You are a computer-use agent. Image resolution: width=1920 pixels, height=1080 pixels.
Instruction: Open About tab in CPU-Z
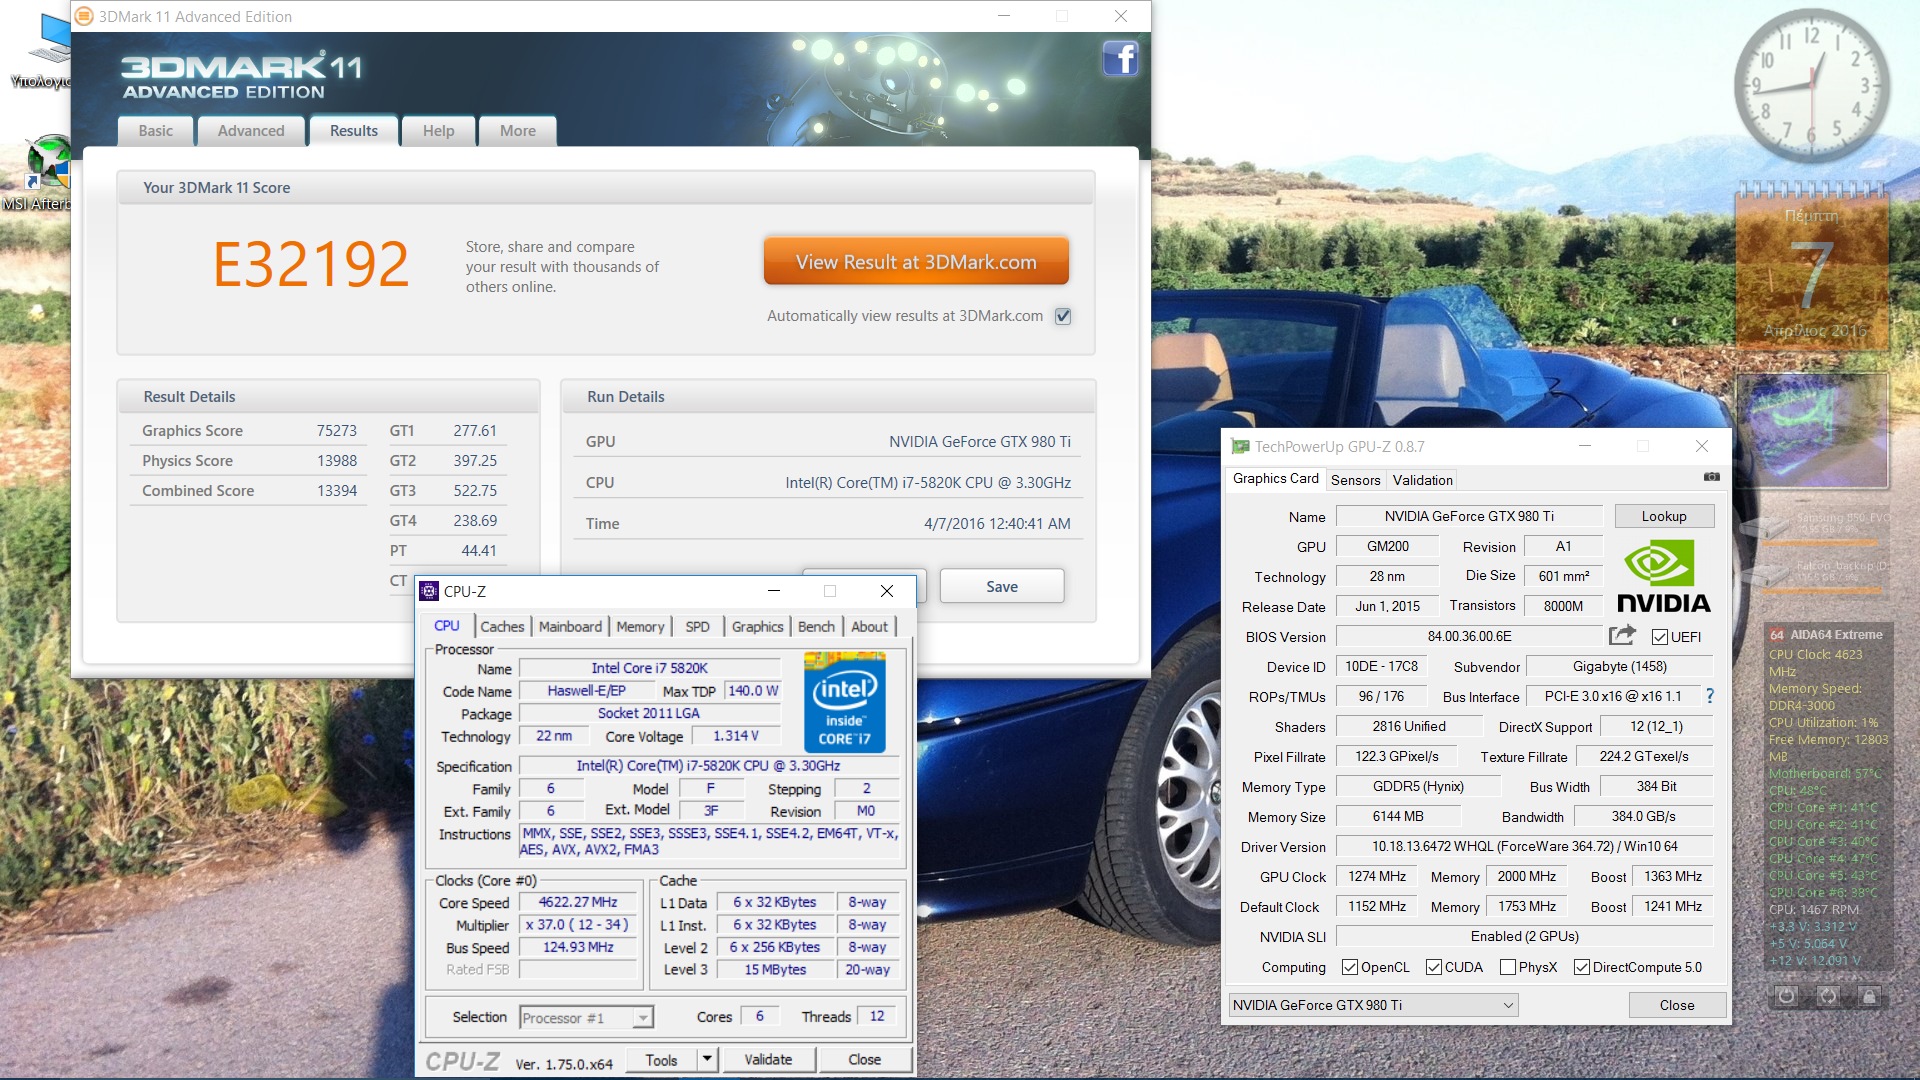(x=869, y=626)
